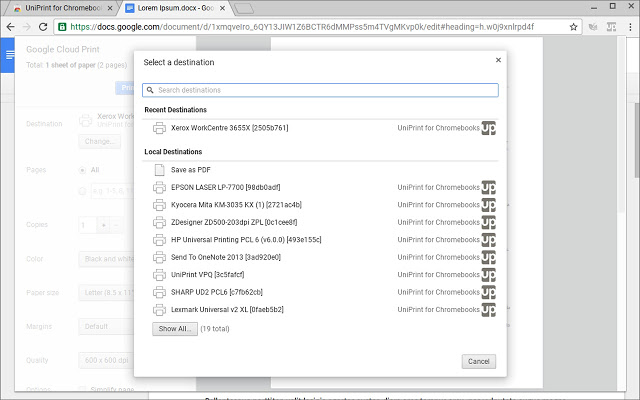Switch to UniPrint for Chromebooks tab
This screenshot has height=400, width=640.
(x=61, y=8)
